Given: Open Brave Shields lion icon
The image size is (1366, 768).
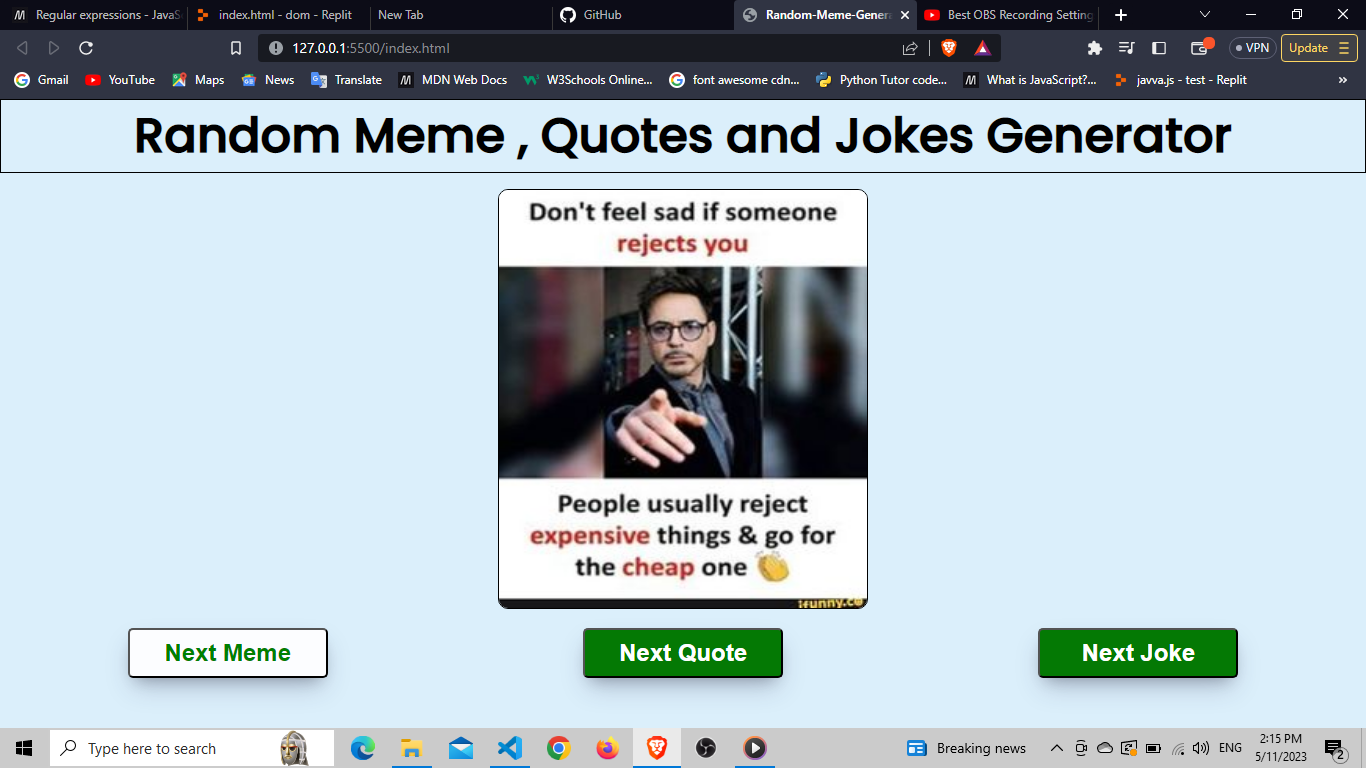Looking at the screenshot, I should 949,48.
